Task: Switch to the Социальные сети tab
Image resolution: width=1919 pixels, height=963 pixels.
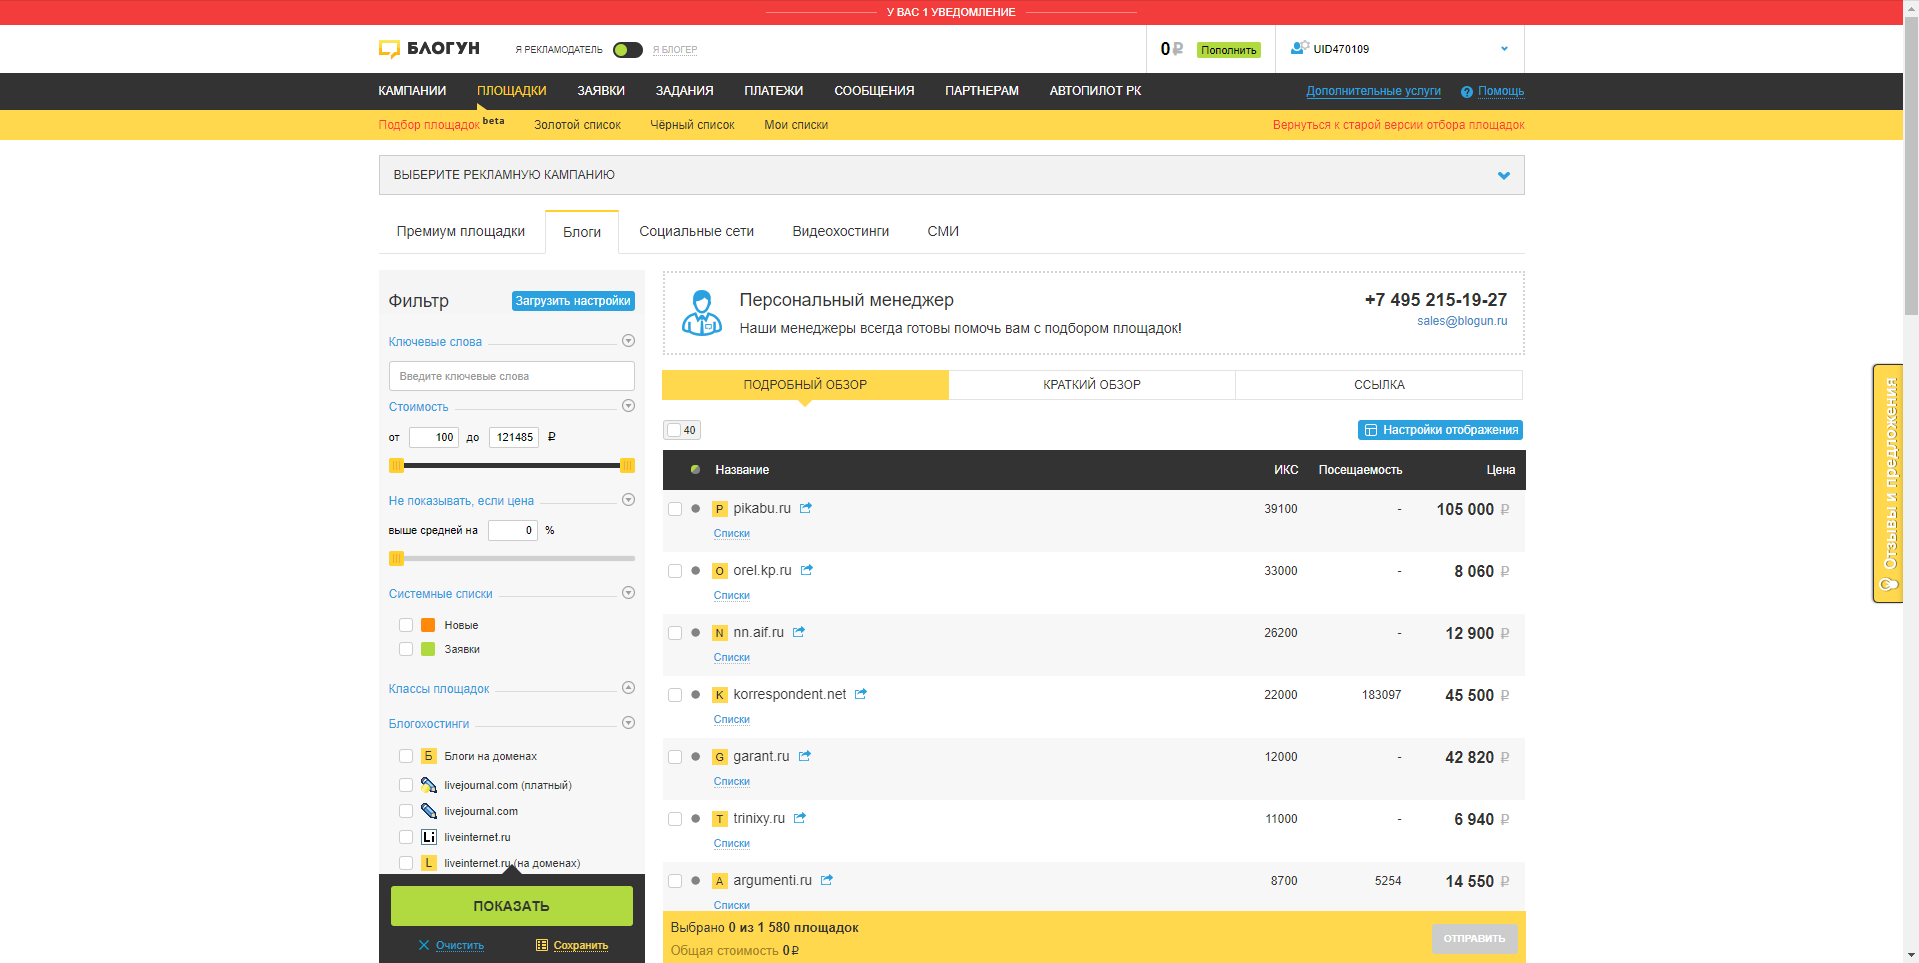Action: click(x=697, y=231)
